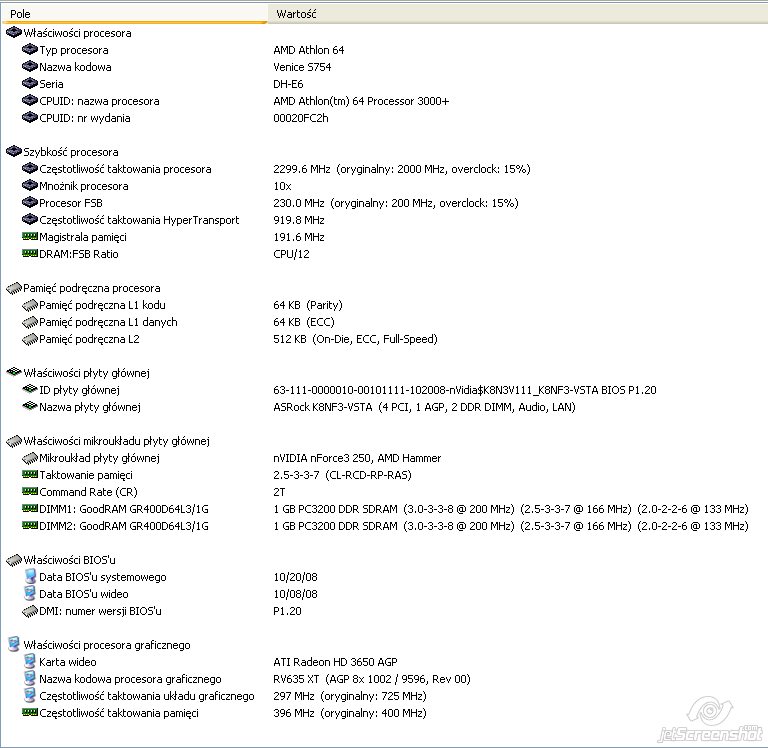Click the RV635 XT codename value
This screenshot has width=768, height=748.
click(372, 679)
